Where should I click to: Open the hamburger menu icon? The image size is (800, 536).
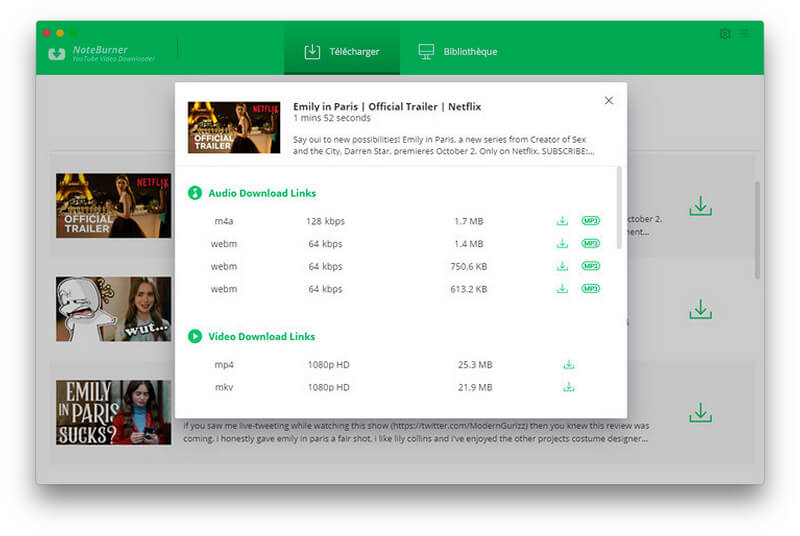(744, 34)
